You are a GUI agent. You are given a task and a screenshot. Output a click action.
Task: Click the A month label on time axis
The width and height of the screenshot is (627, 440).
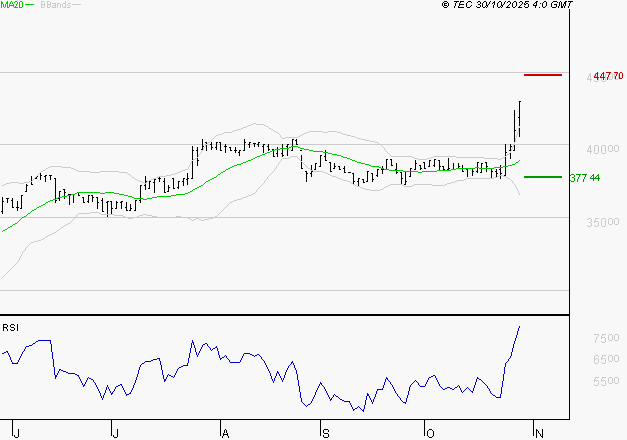click(226, 433)
